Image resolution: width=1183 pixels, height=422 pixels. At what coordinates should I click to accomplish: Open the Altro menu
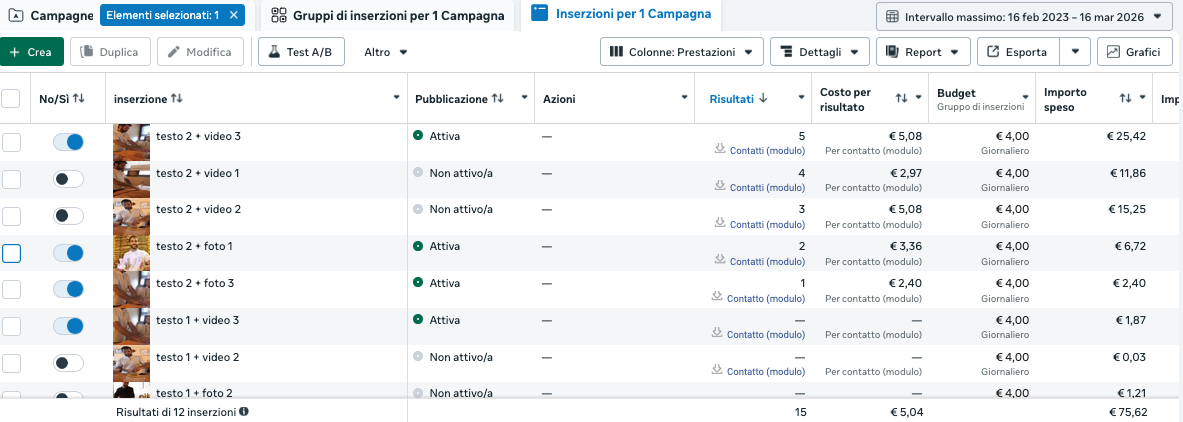[x=385, y=52]
